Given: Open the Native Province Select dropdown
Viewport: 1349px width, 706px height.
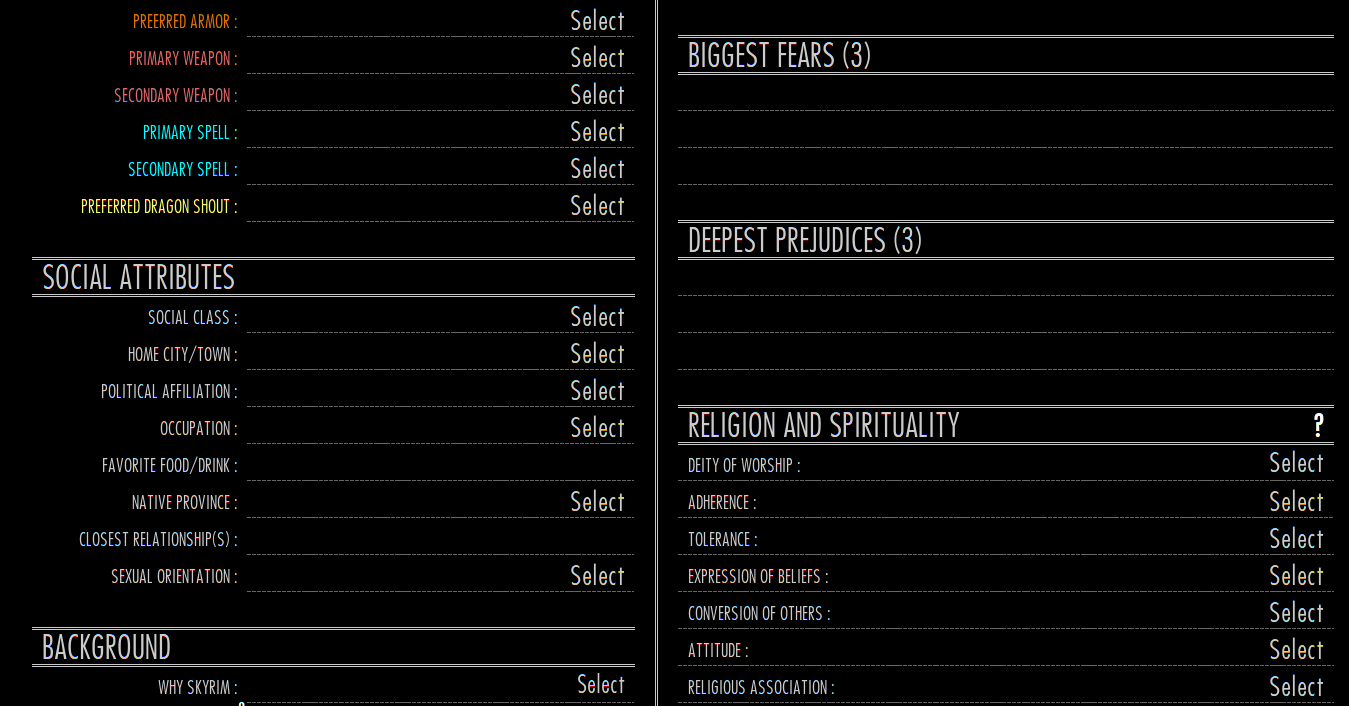Looking at the screenshot, I should [x=597, y=502].
